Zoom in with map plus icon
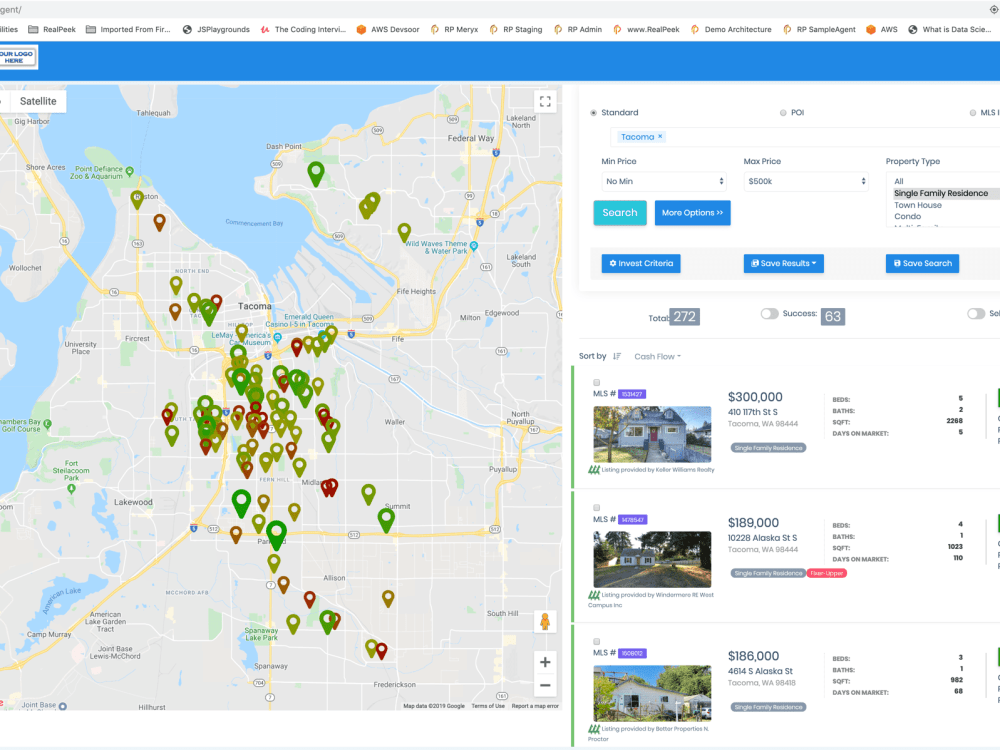The image size is (1000, 750). point(545,662)
